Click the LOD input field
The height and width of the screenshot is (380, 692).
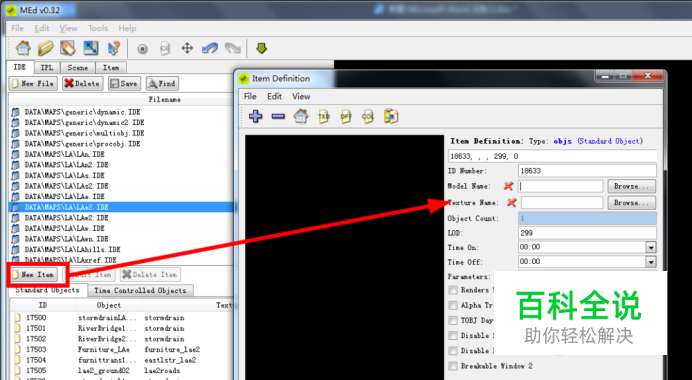(587, 233)
